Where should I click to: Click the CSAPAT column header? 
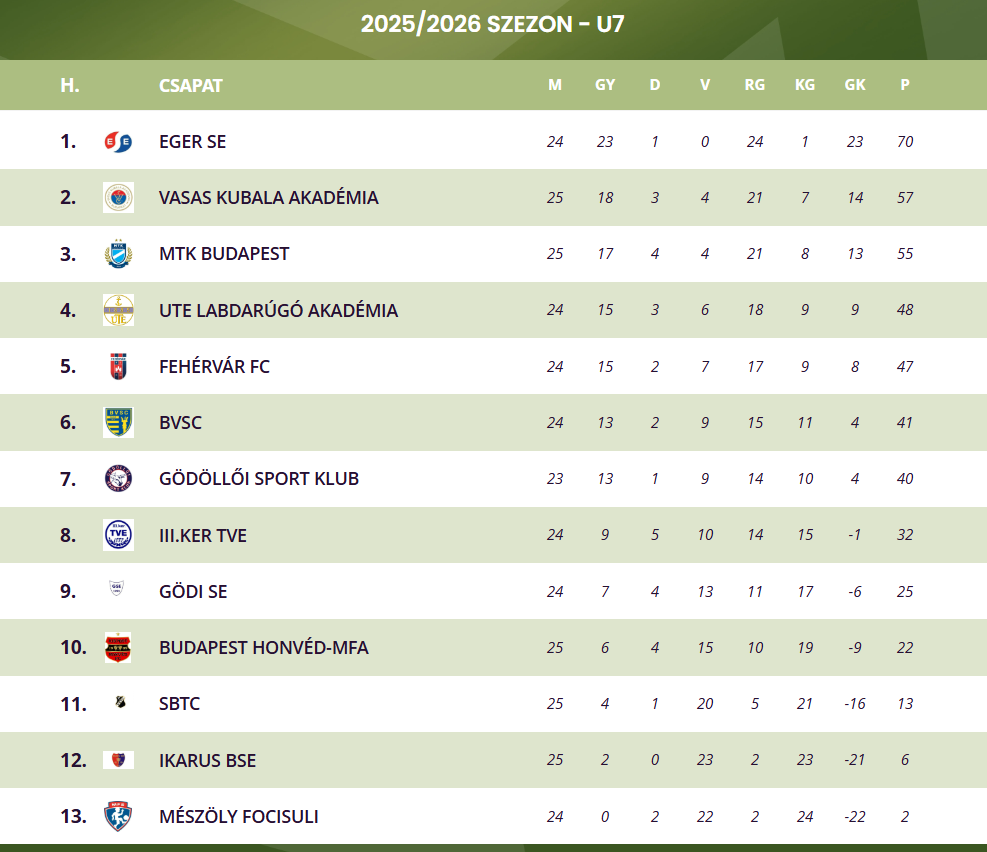click(x=190, y=85)
